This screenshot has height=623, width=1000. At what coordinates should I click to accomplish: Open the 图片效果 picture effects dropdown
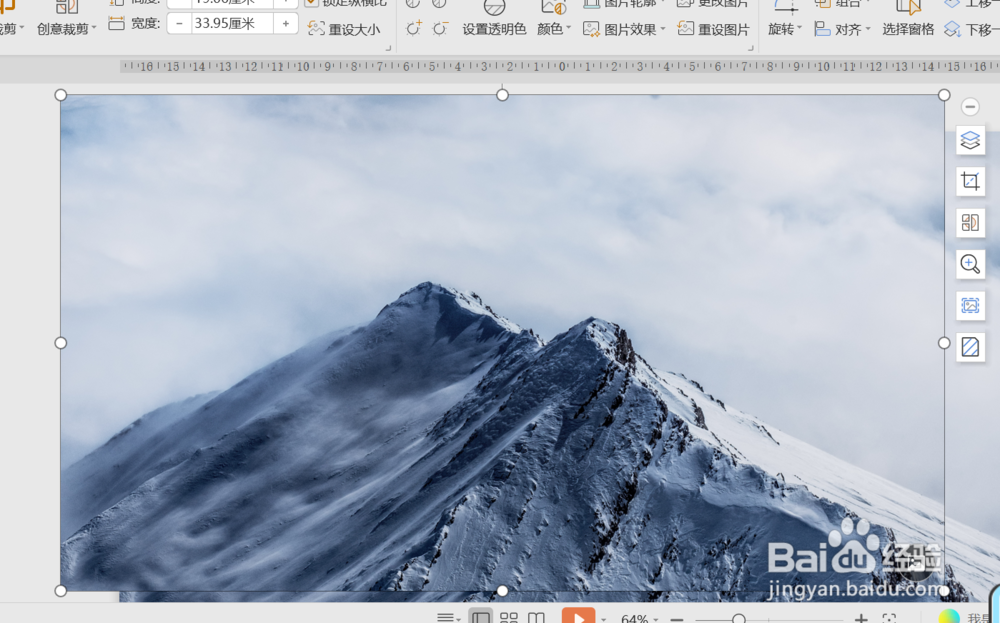point(624,29)
